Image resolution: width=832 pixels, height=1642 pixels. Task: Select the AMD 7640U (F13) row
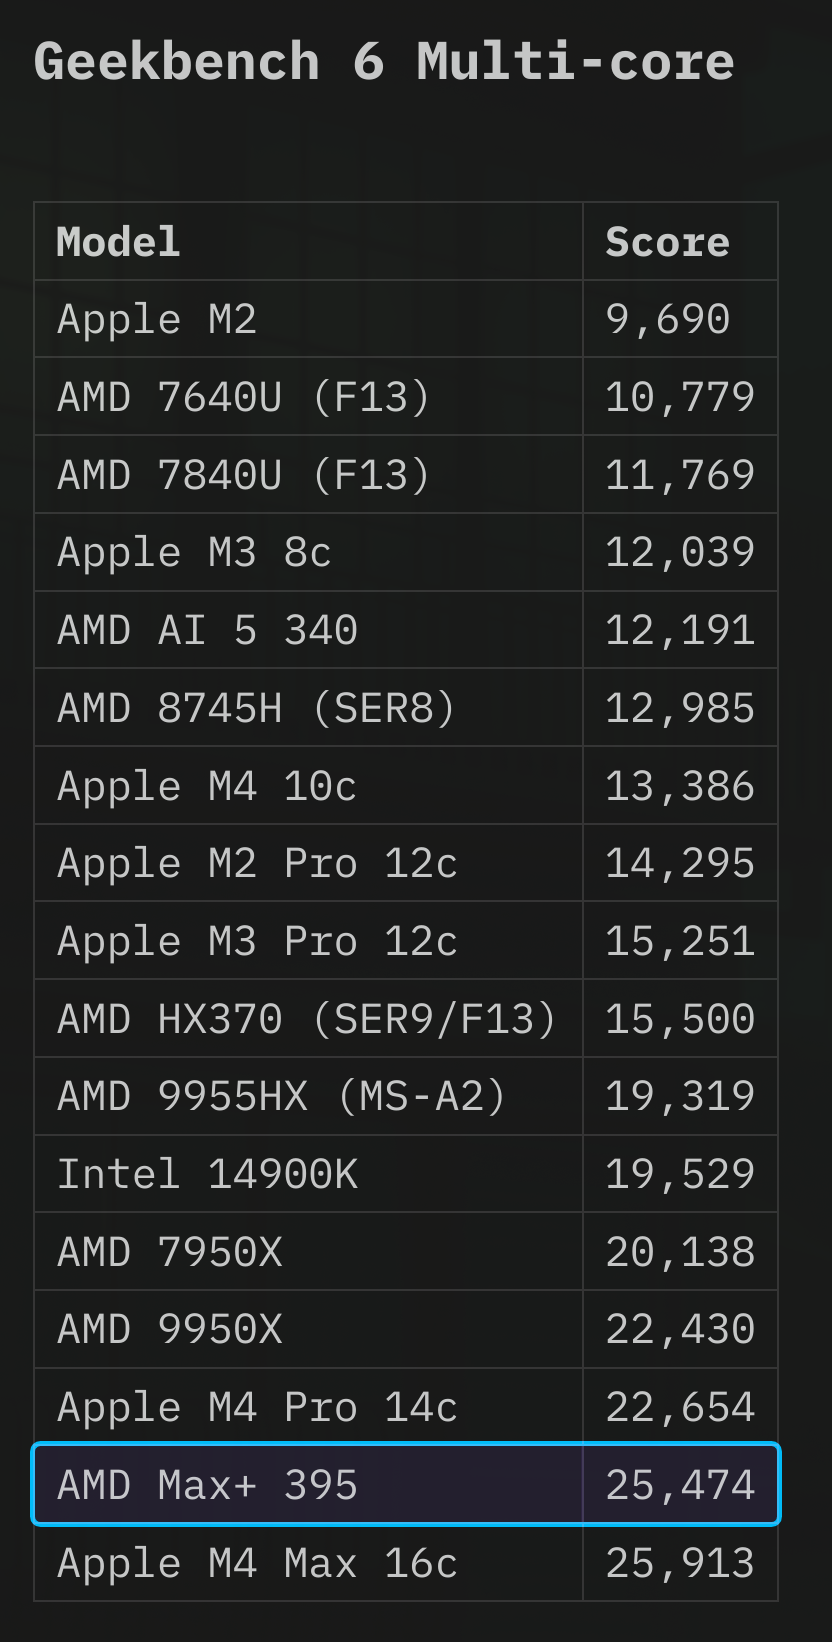406,397
